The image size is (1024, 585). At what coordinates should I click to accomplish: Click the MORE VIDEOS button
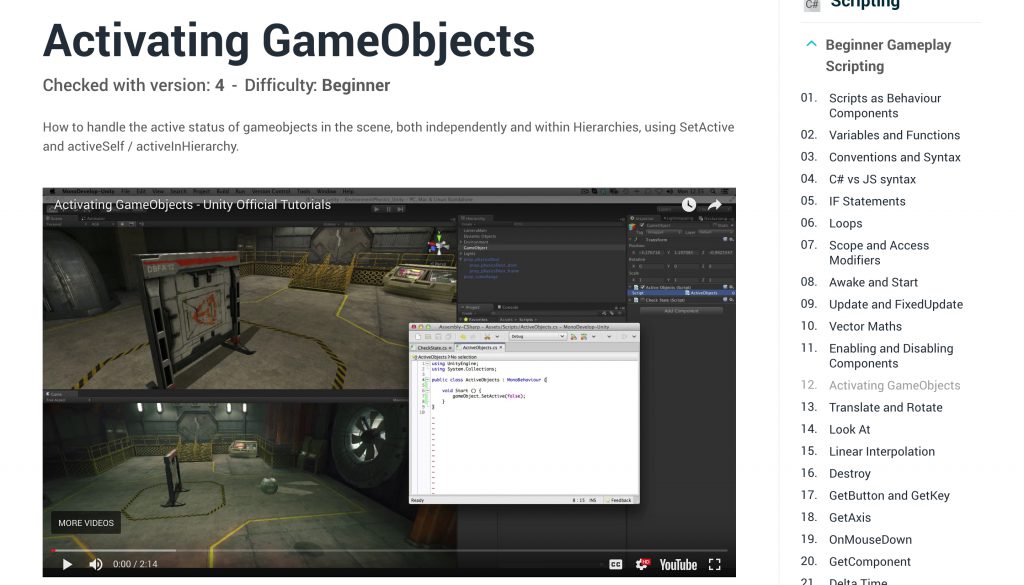(86, 523)
